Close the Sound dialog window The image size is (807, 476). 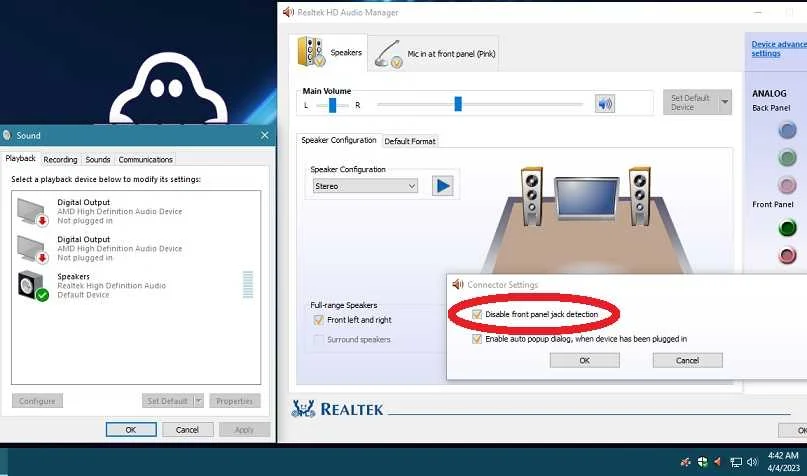265,135
